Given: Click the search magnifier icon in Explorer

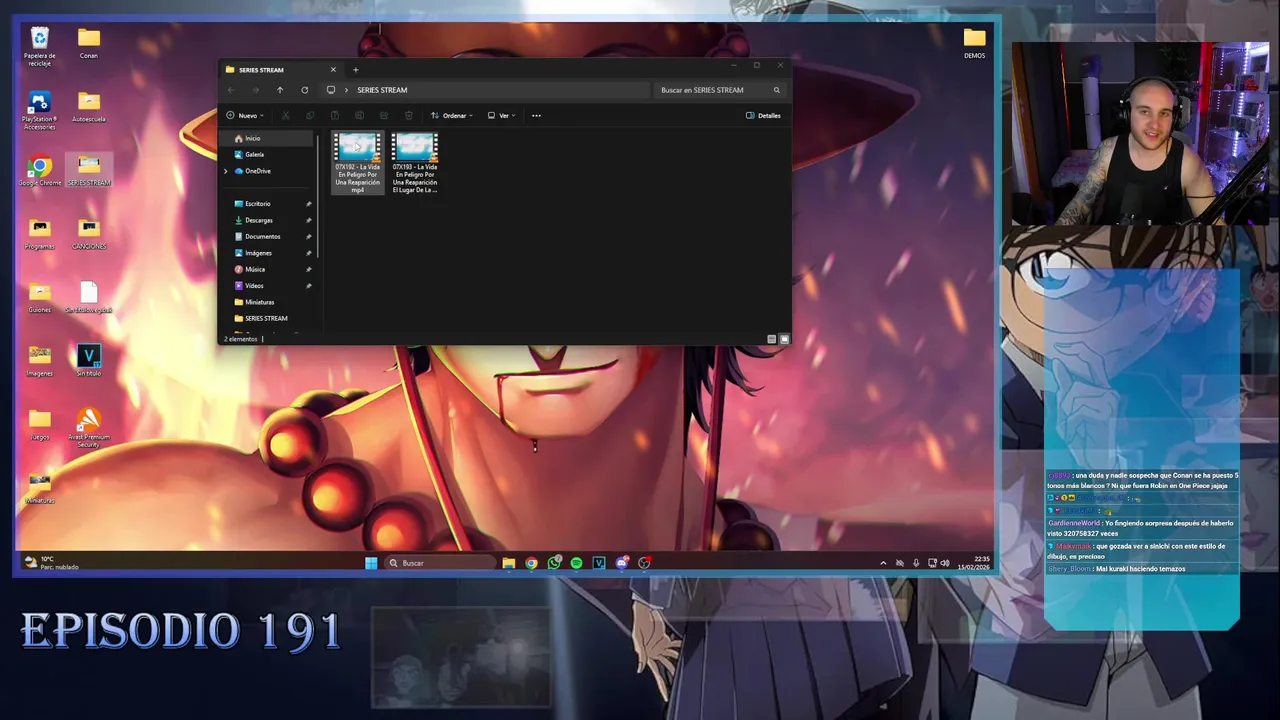Looking at the screenshot, I should [776, 90].
